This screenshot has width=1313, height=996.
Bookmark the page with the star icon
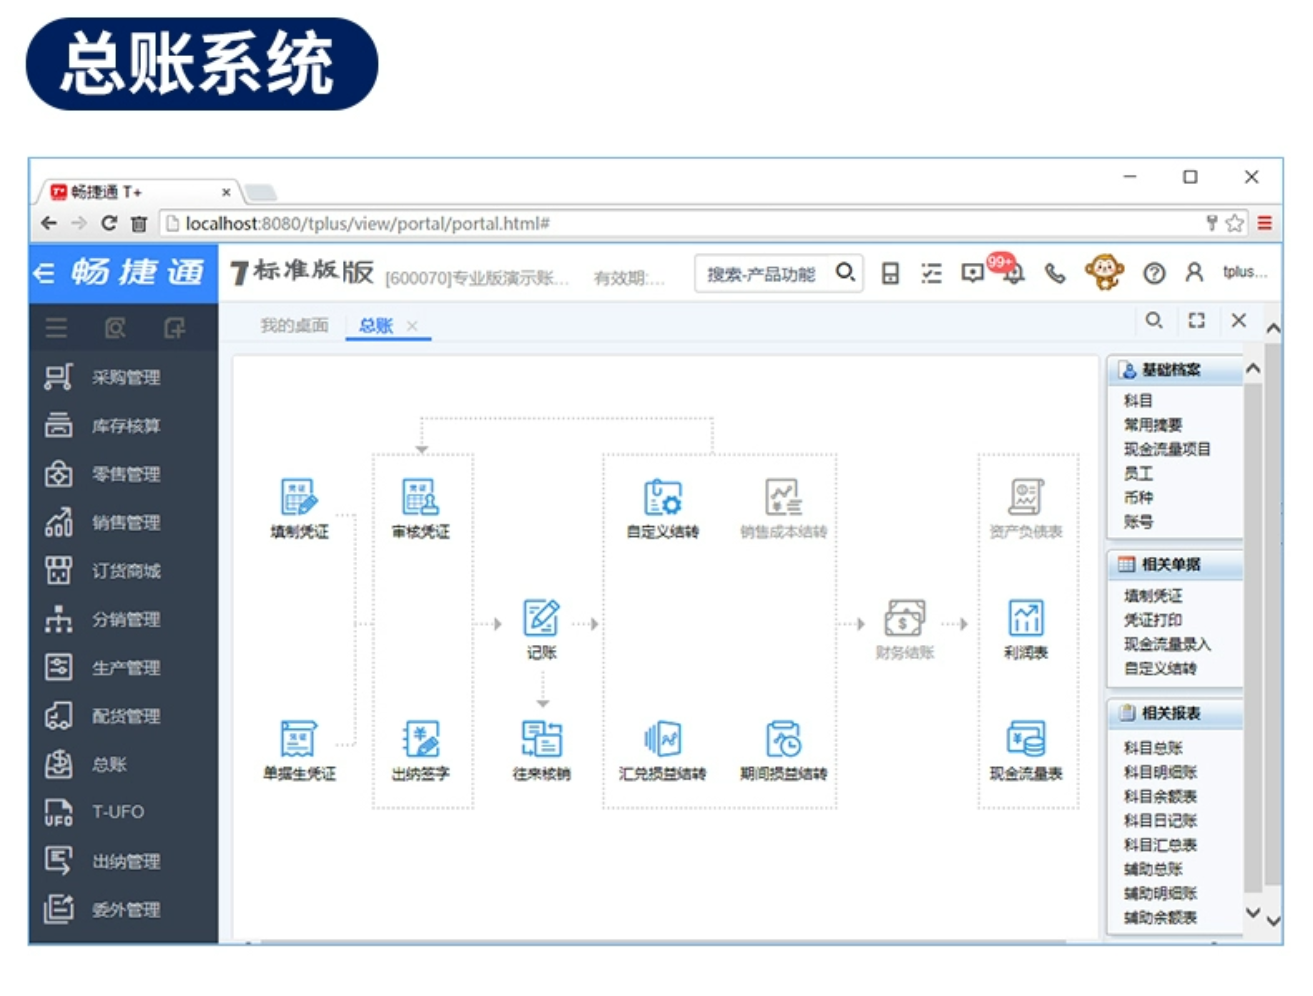click(x=1235, y=223)
